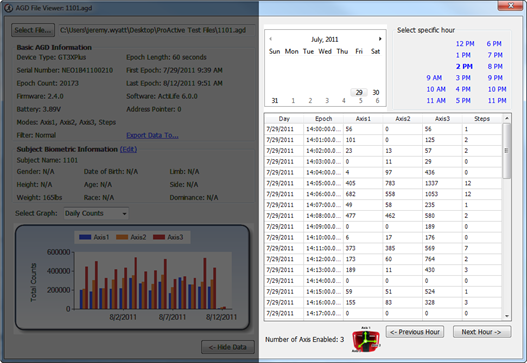Click the Axis3 red legend swatch
The width and height of the screenshot is (527, 363).
(x=159, y=237)
